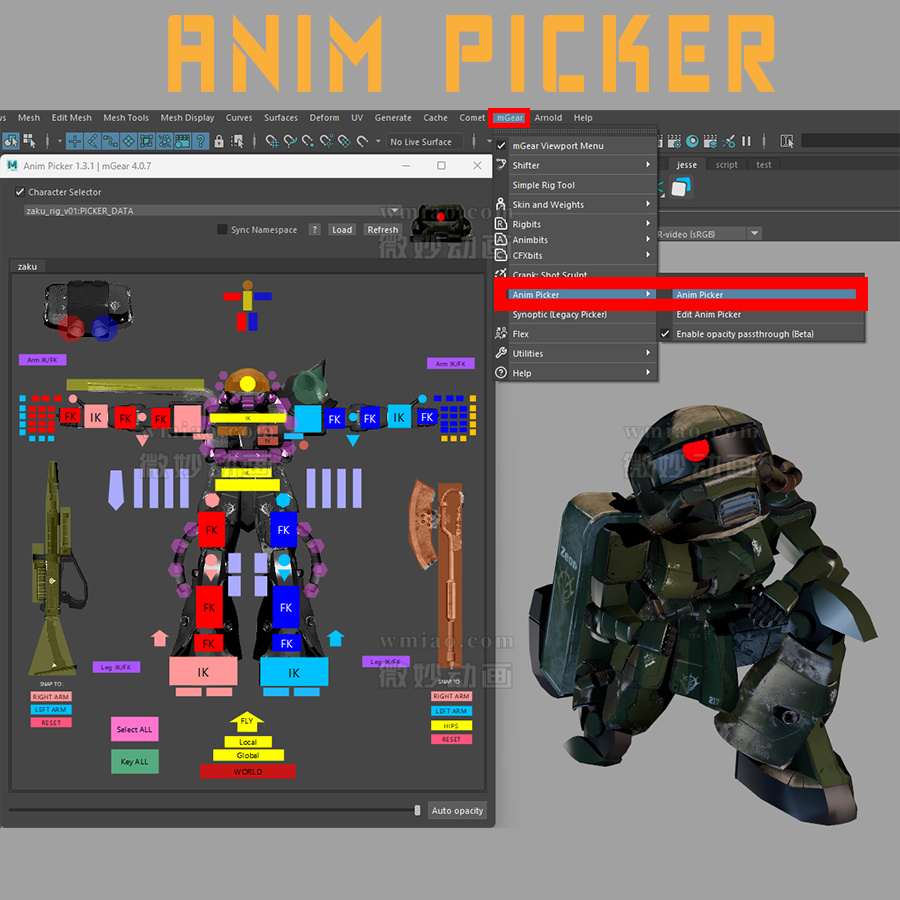Enable the Sync Namespace checkbox

point(221,229)
